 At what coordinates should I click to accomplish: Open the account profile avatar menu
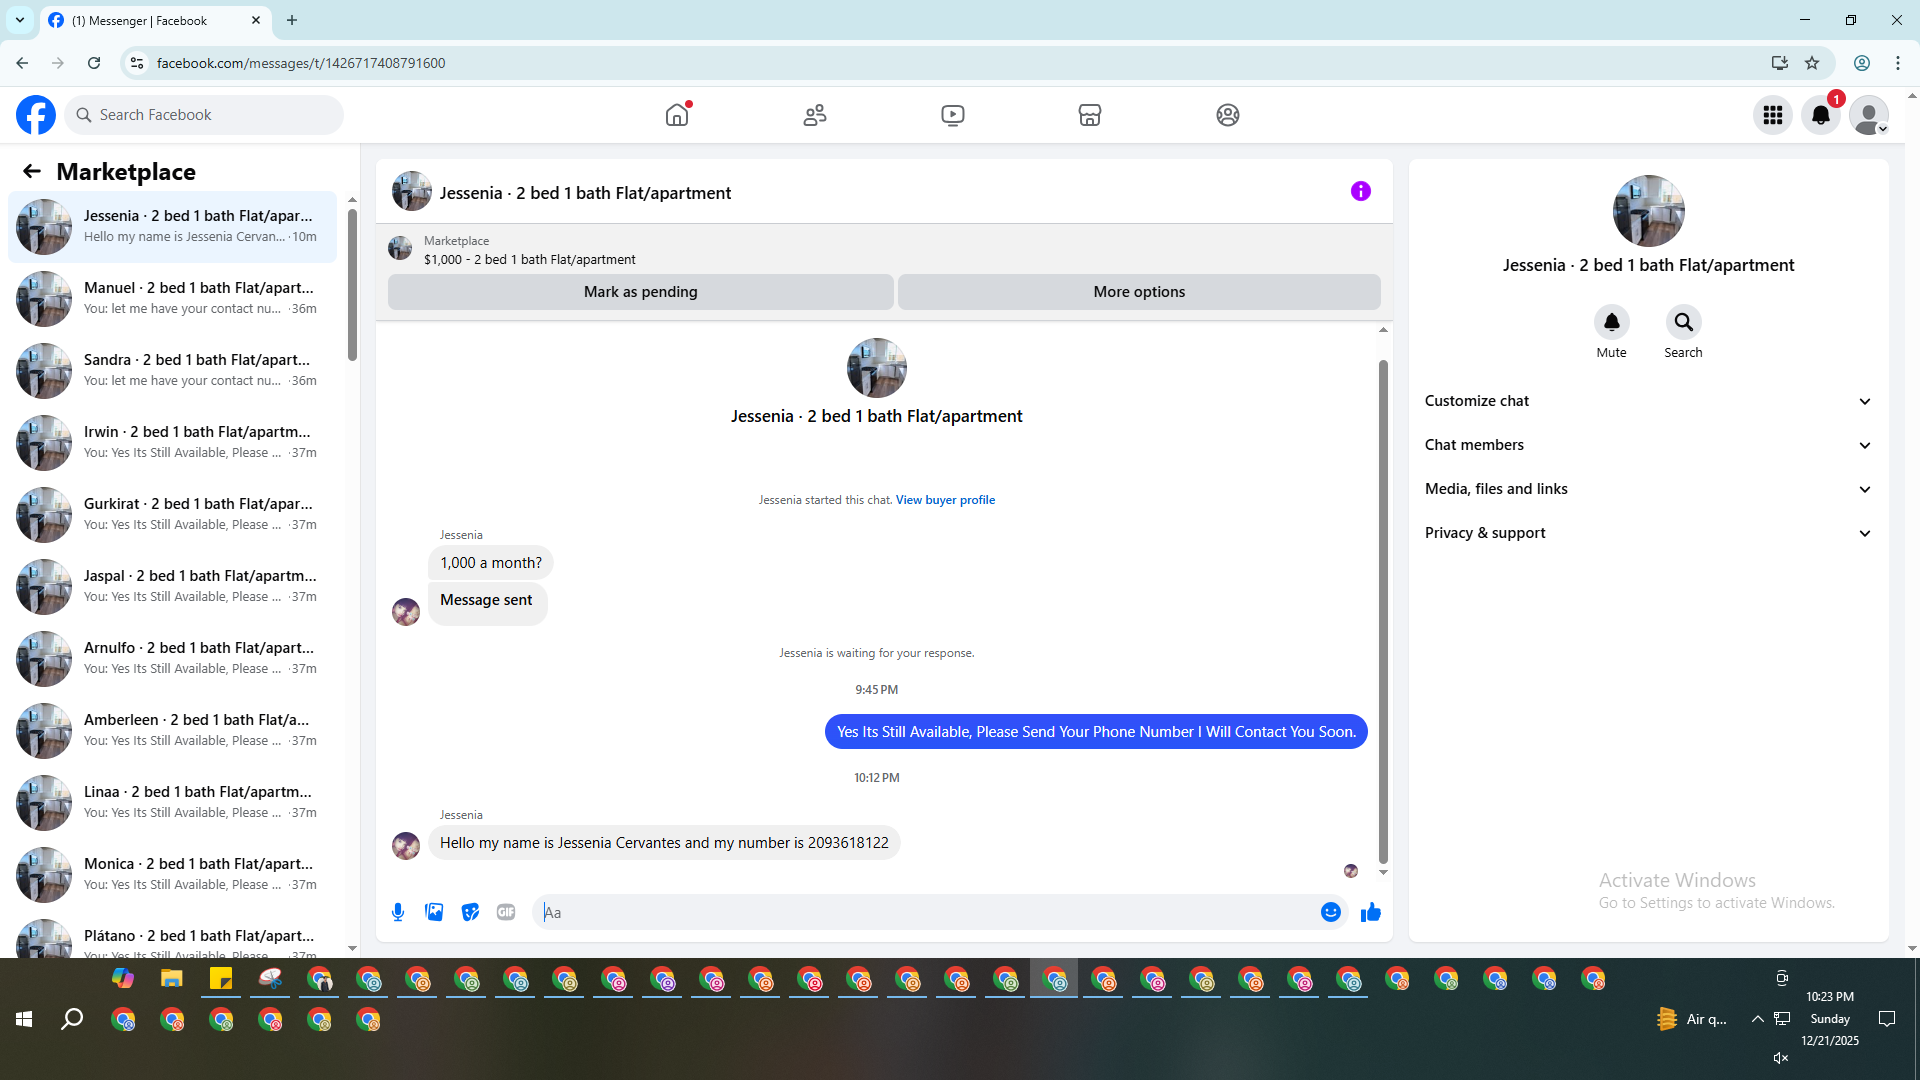pos(1869,115)
